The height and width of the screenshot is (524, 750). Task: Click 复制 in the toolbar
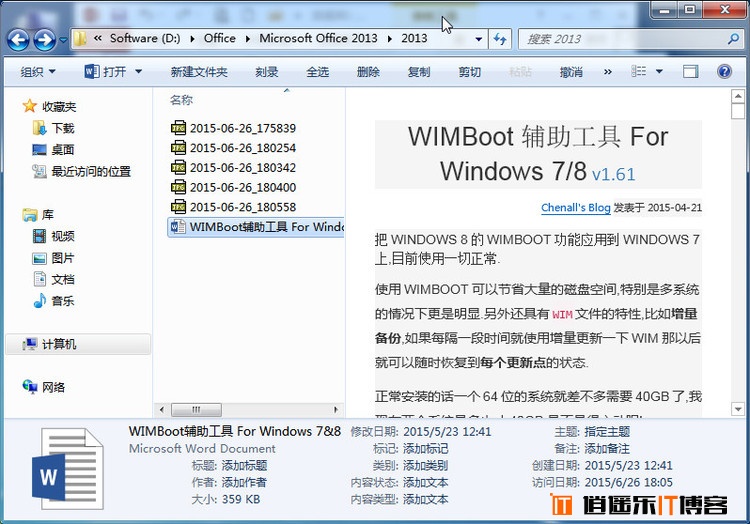419,72
